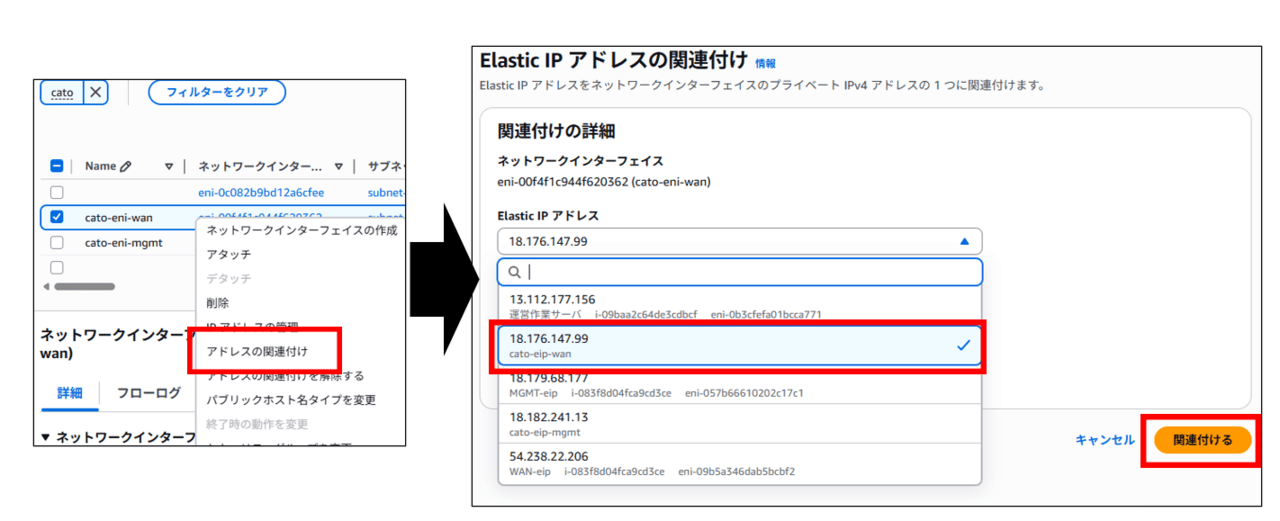
Task: Check the cato-eni-mgmt row checkbox
Action: (x=57, y=242)
